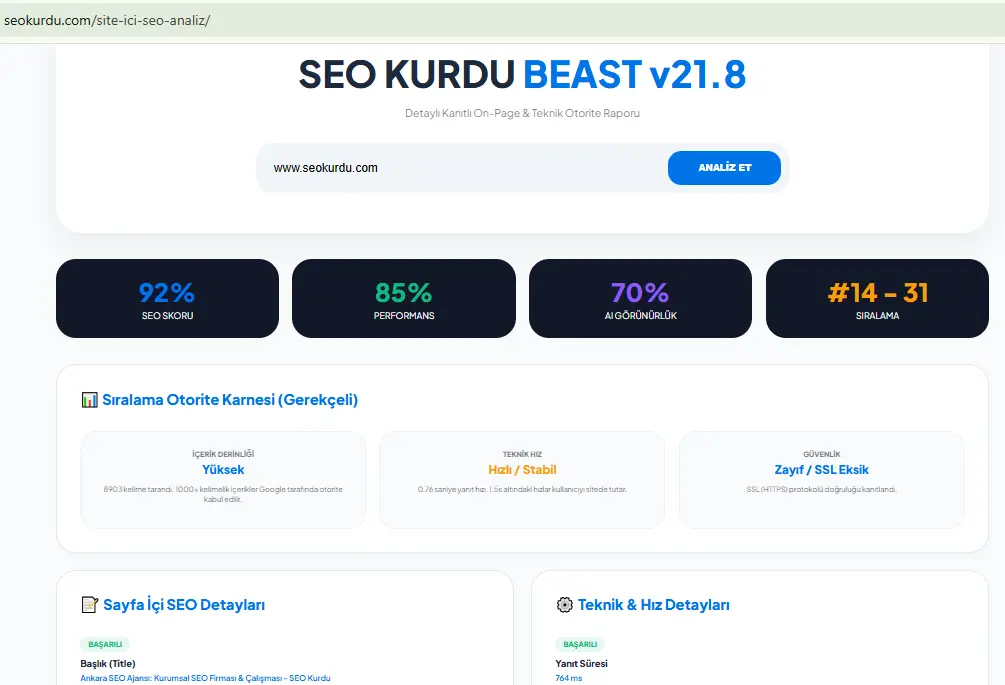The height and width of the screenshot is (685, 1005).
Task: Click the bar chart icon beside Sıralama Otorite Karnesi
Action: click(90, 400)
